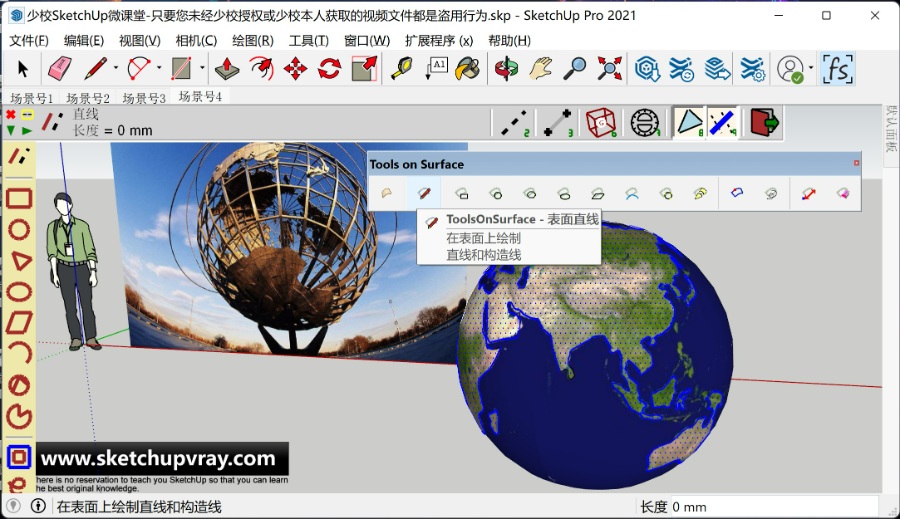Open the rectangle tool dropdown arrow
This screenshot has height=519, width=900.
(x=202, y=68)
